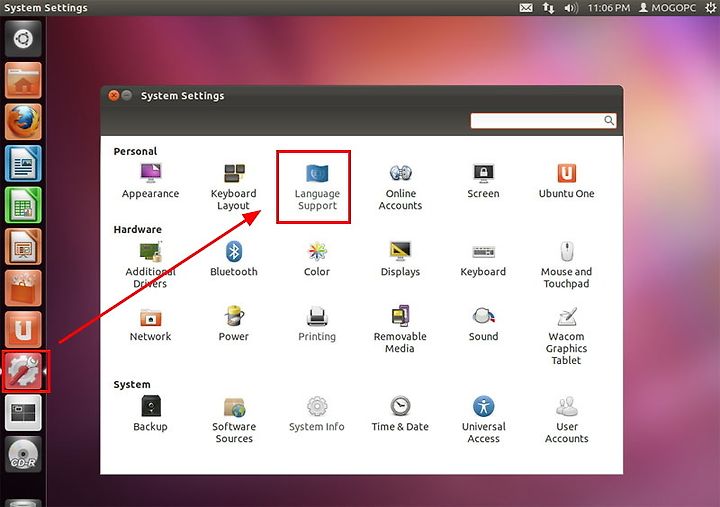Open User Accounts settings
This screenshot has height=507, width=720.
tap(566, 420)
